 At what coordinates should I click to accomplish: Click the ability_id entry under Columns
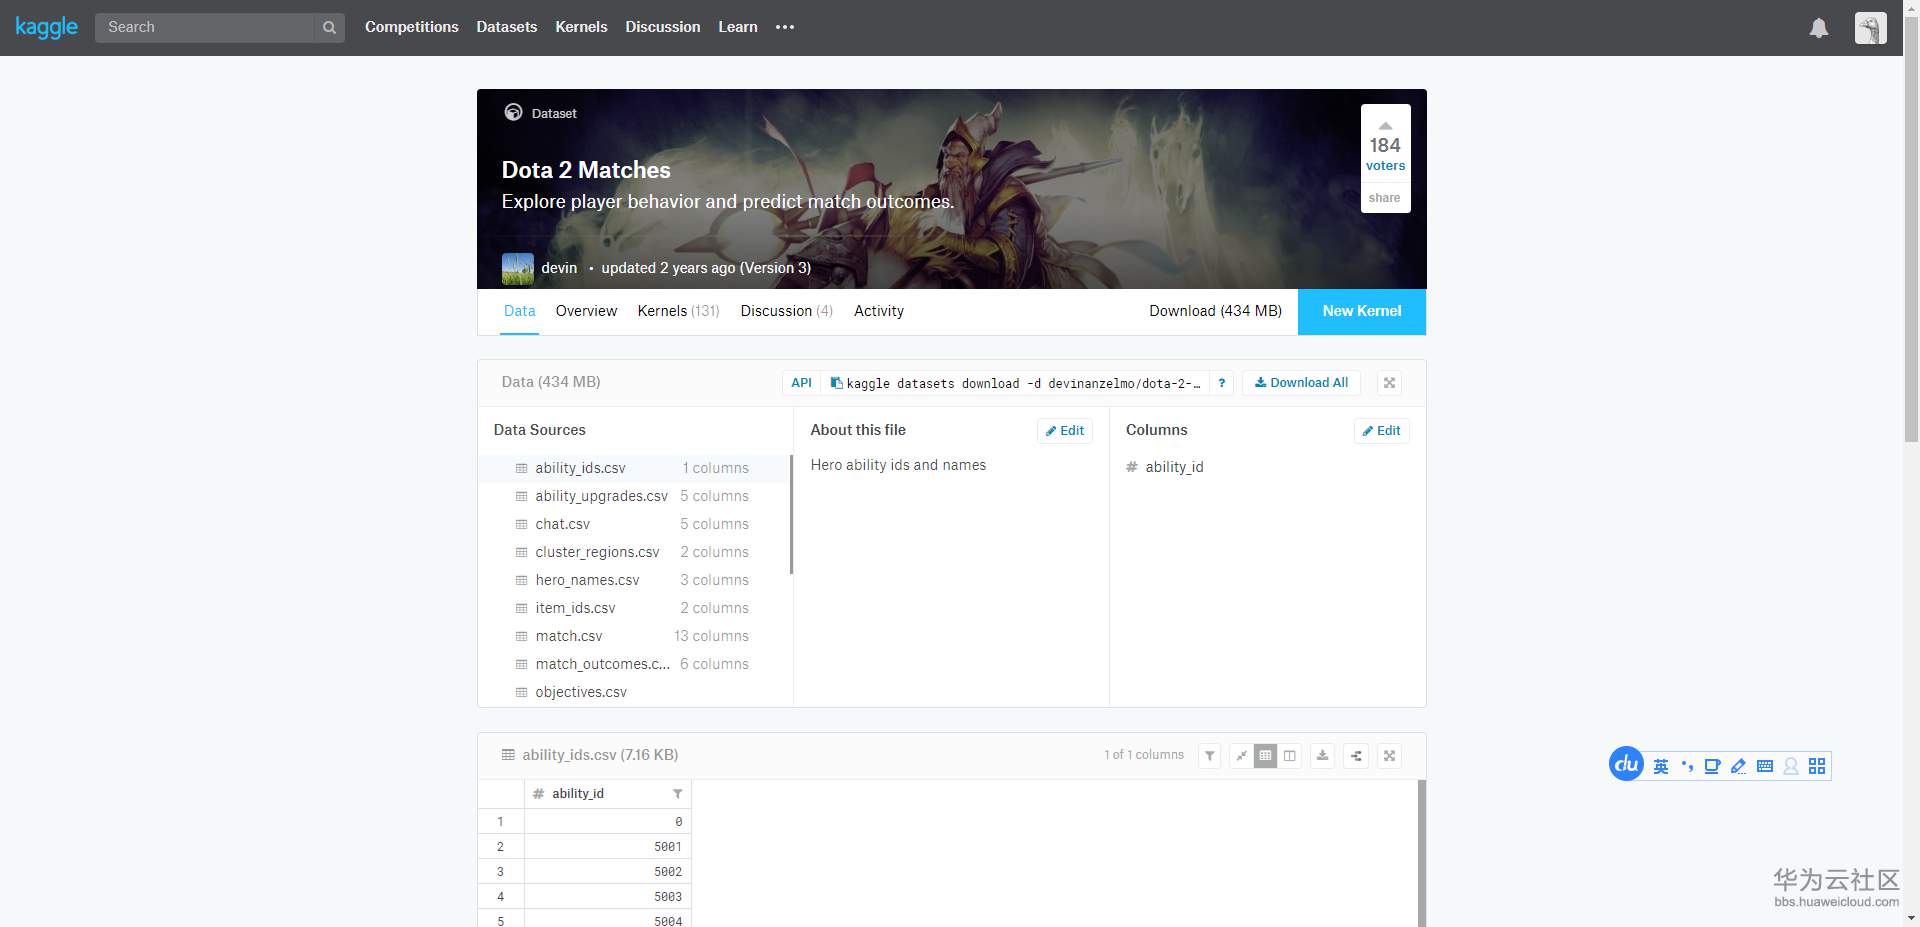click(x=1174, y=467)
